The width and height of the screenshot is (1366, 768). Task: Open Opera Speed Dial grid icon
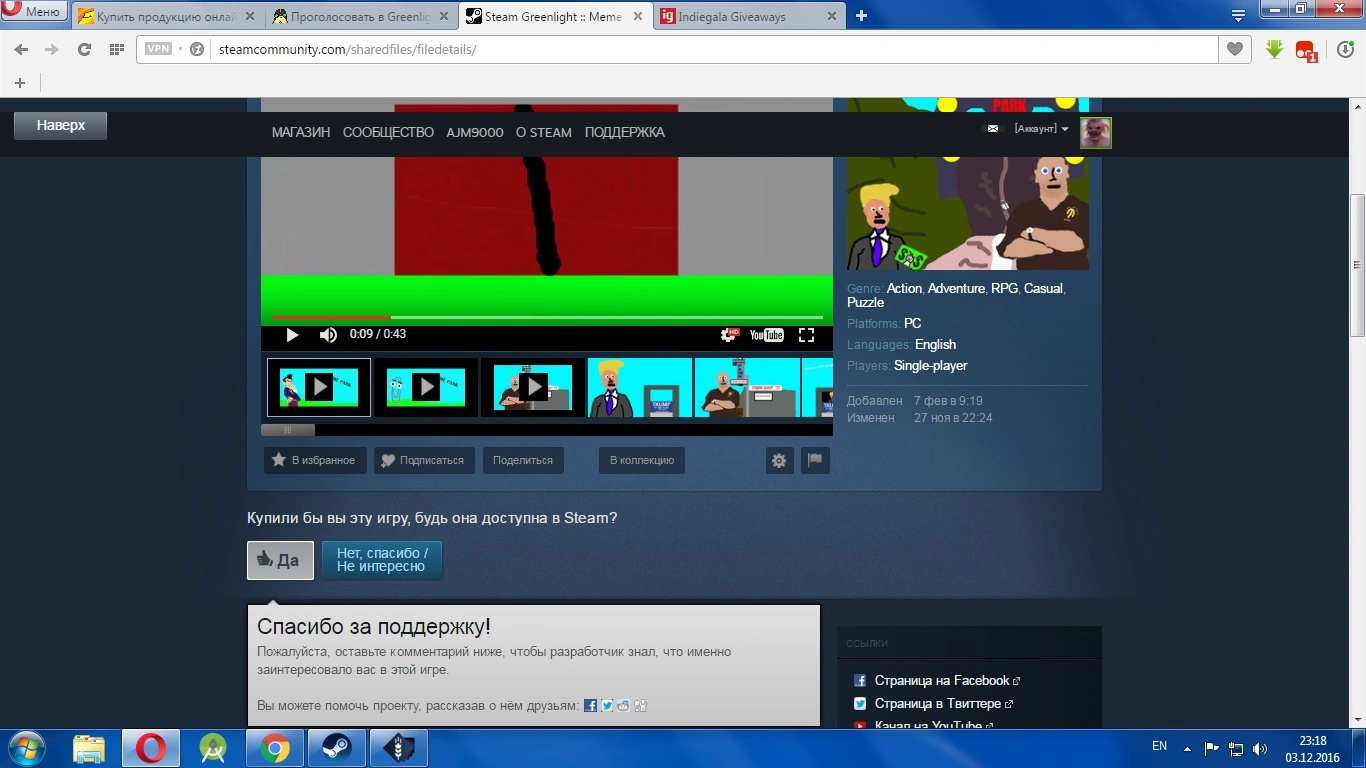(117, 49)
